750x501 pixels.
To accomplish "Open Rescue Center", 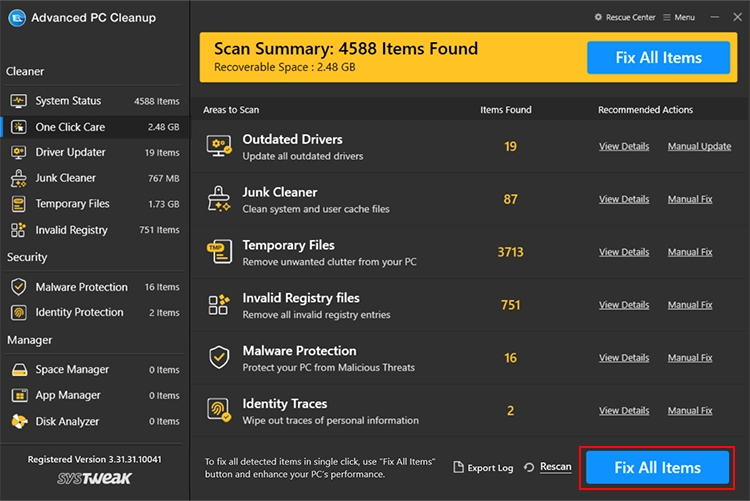I will tap(625, 17).
